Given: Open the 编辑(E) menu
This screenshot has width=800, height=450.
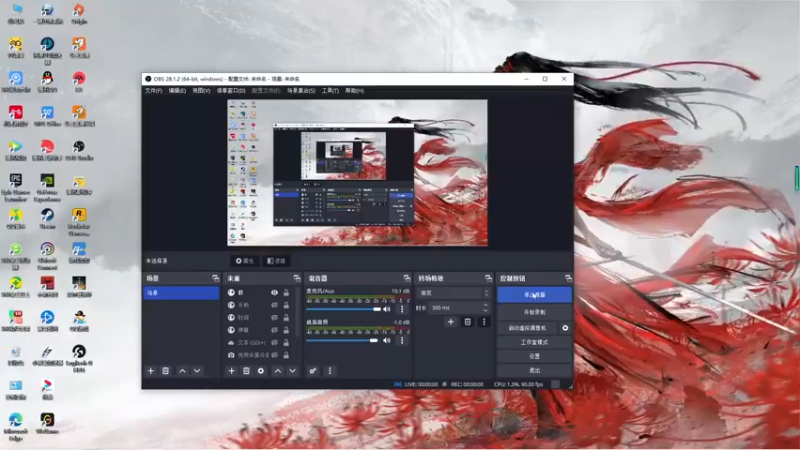Looking at the screenshot, I should point(177,91).
